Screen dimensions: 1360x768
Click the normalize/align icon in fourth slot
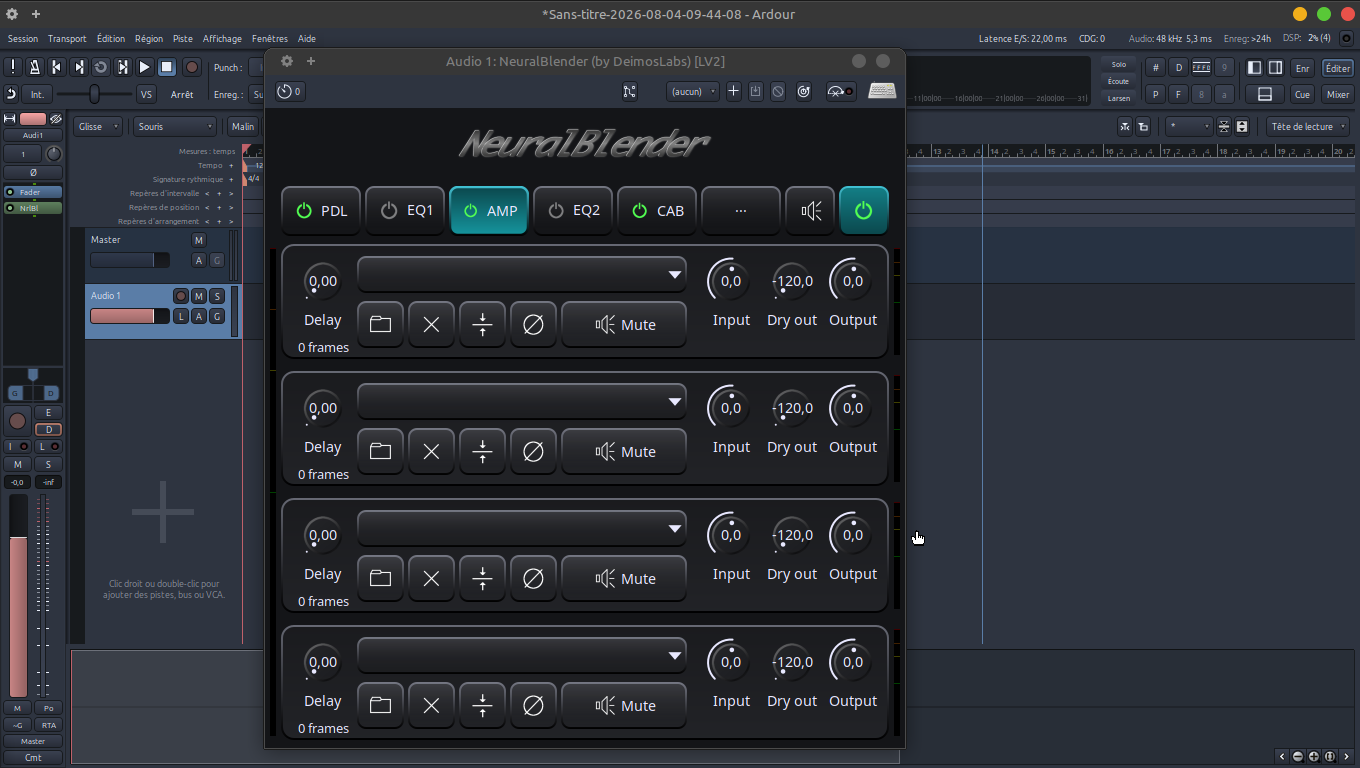pyautogui.click(x=482, y=705)
